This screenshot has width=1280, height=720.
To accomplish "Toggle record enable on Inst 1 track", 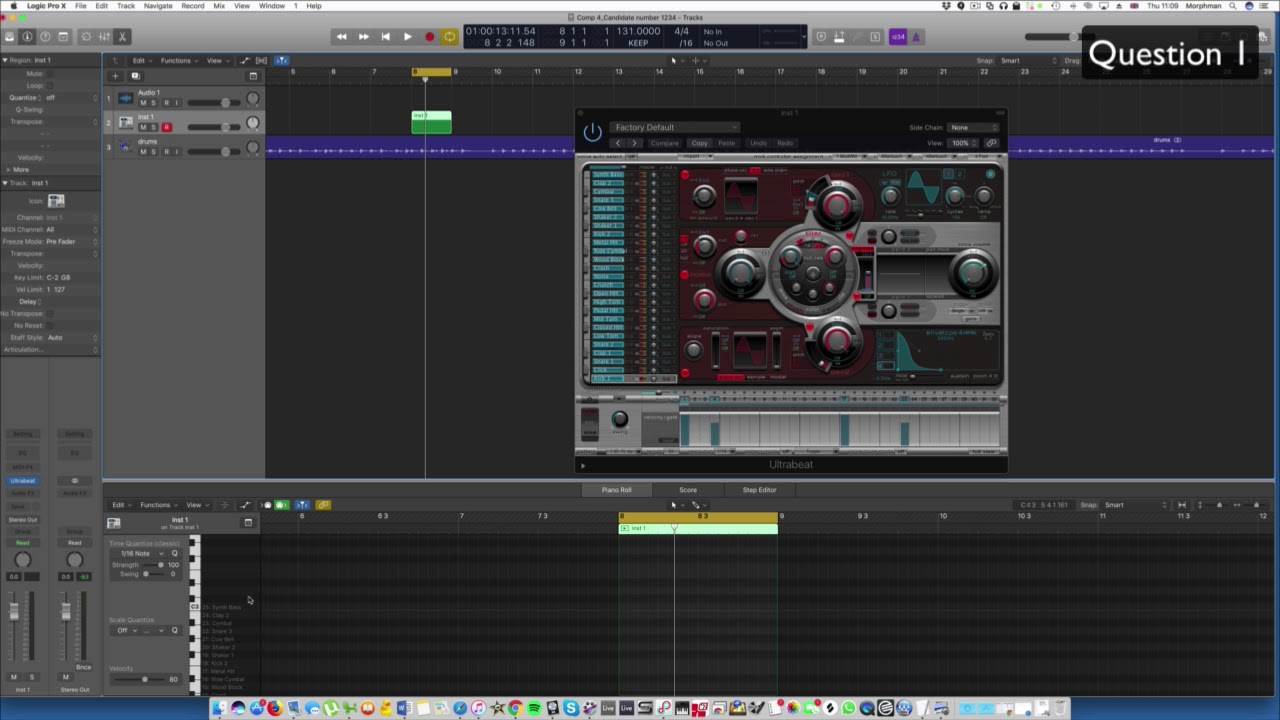I will tap(166, 127).
